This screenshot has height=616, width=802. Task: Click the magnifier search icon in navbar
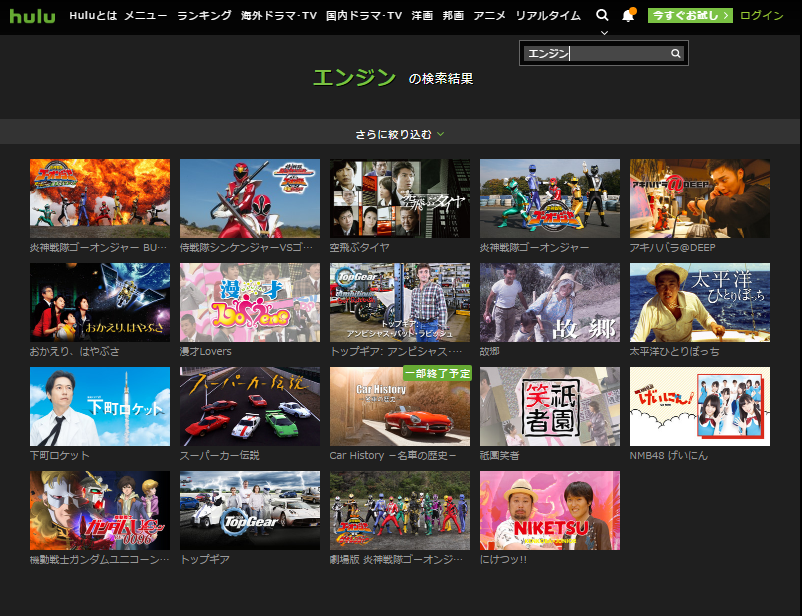click(x=601, y=16)
